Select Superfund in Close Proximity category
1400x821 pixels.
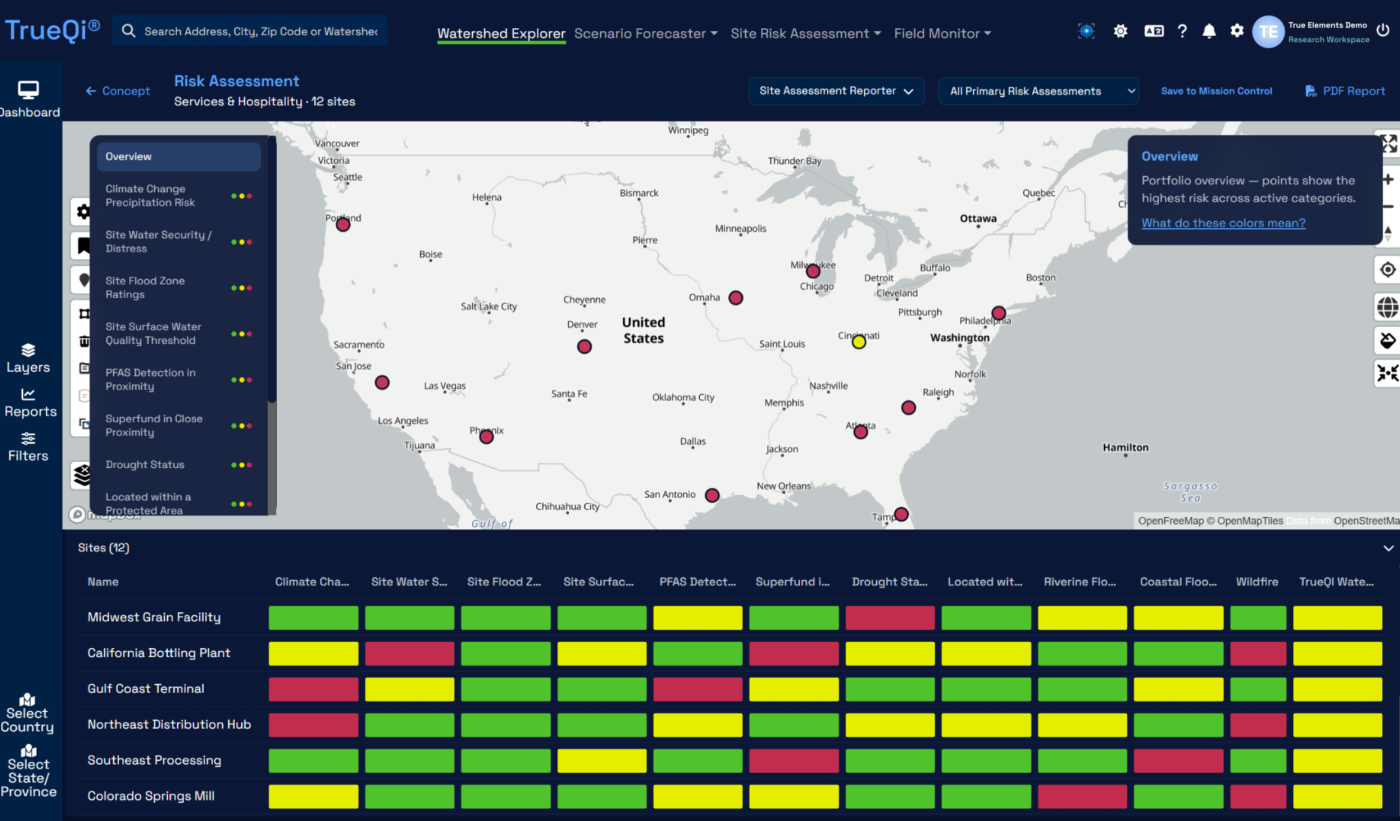[x=179, y=426]
